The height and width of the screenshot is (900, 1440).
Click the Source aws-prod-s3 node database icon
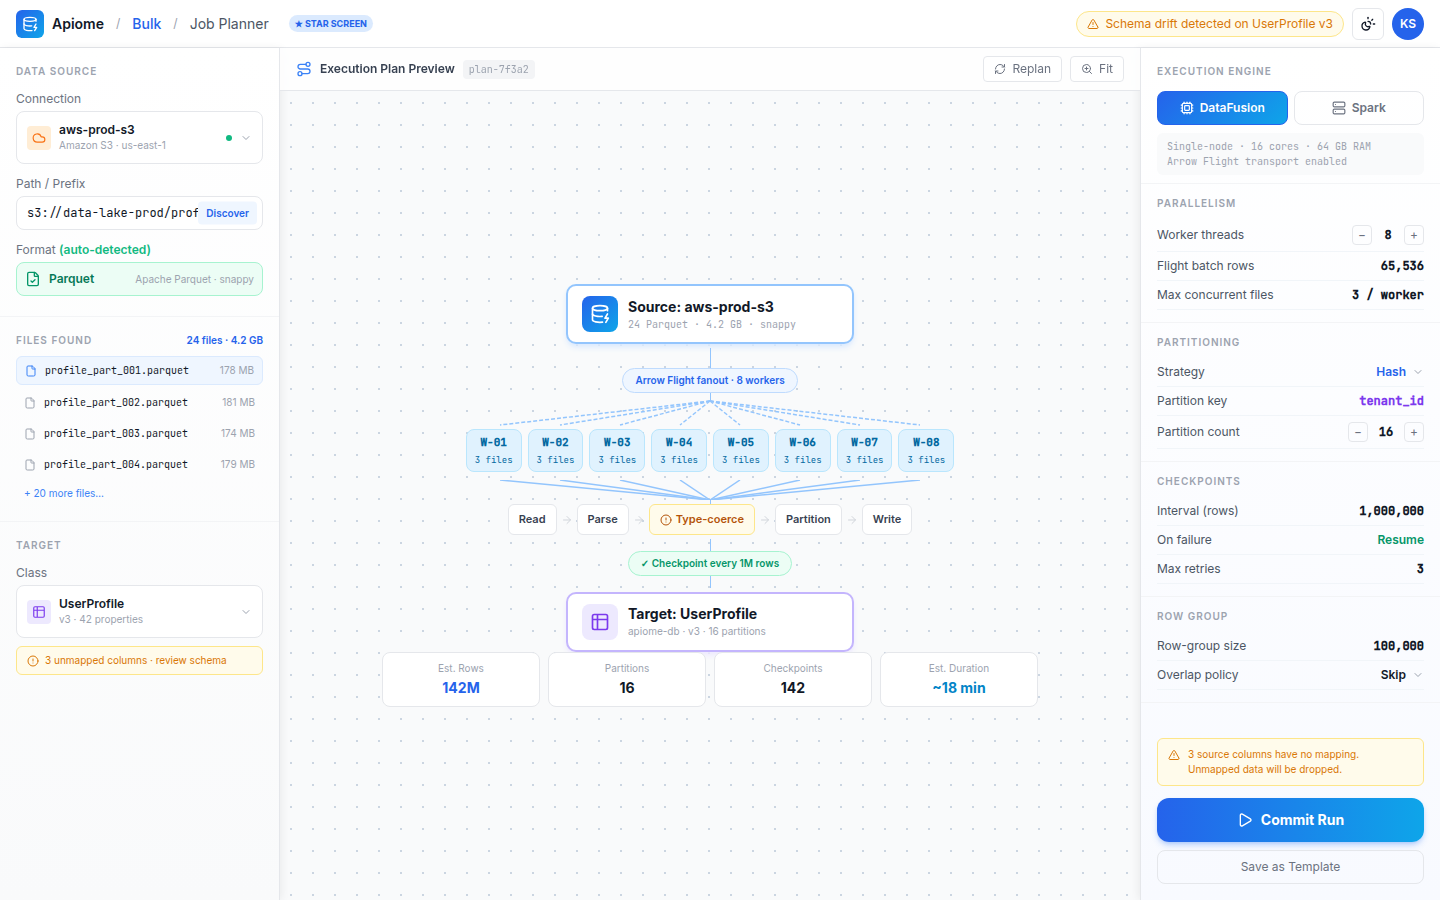tap(600, 314)
